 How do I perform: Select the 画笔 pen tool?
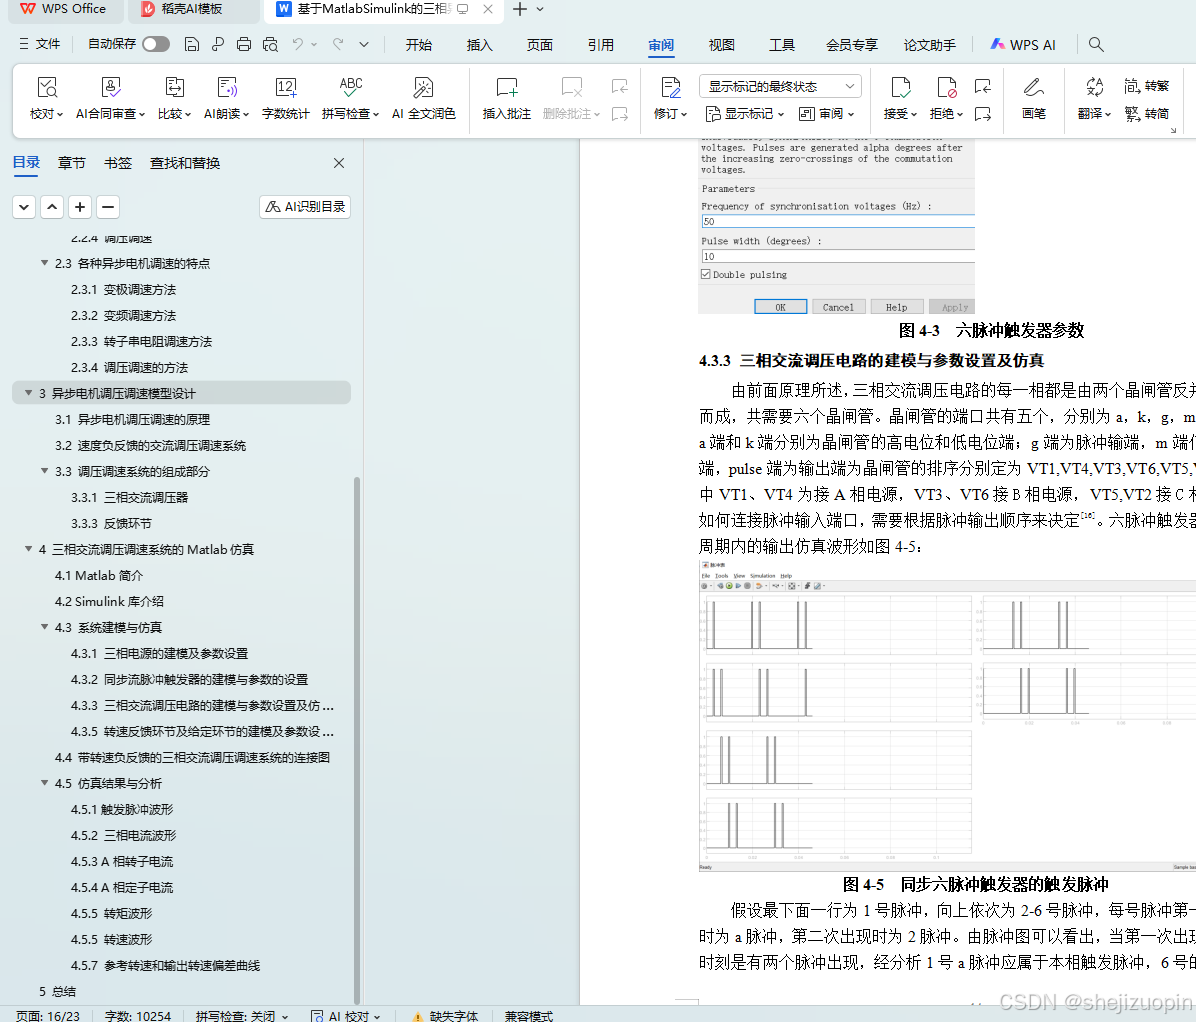tap(1034, 98)
